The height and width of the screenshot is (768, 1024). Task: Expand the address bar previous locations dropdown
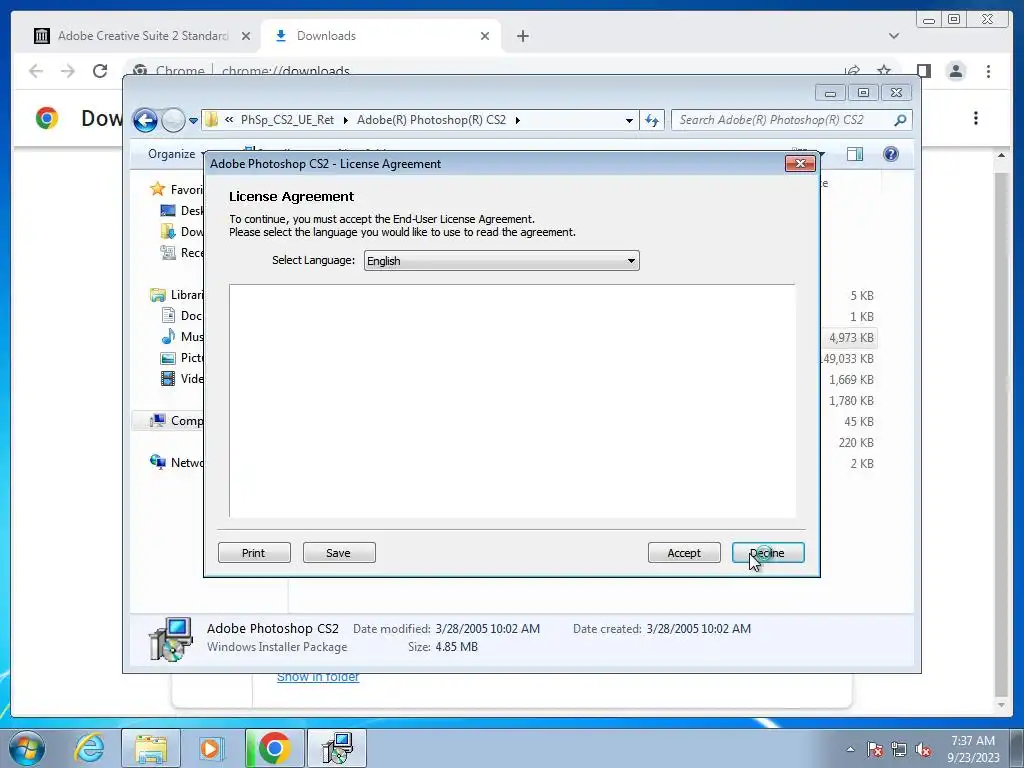(x=629, y=120)
